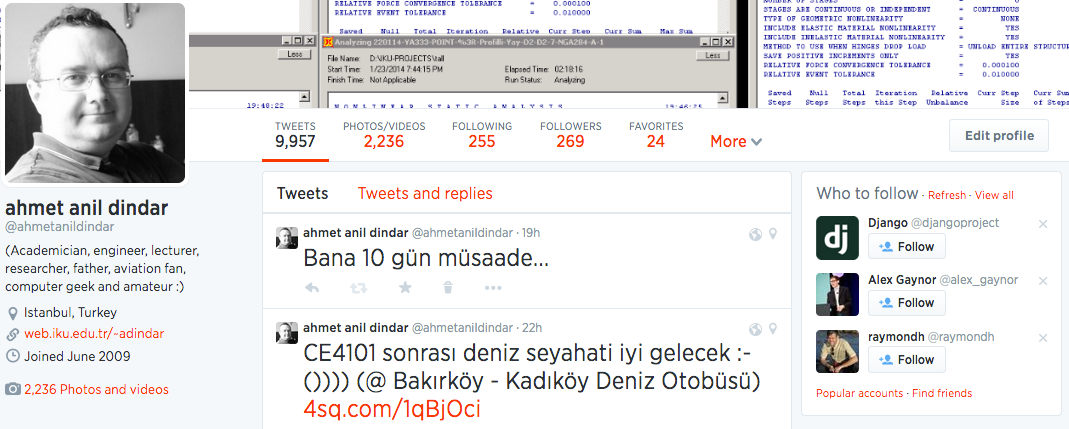Open the 2,236 Photos and videos link
Viewport: 1069px width, 429px height.
pyautogui.click(x=96, y=389)
